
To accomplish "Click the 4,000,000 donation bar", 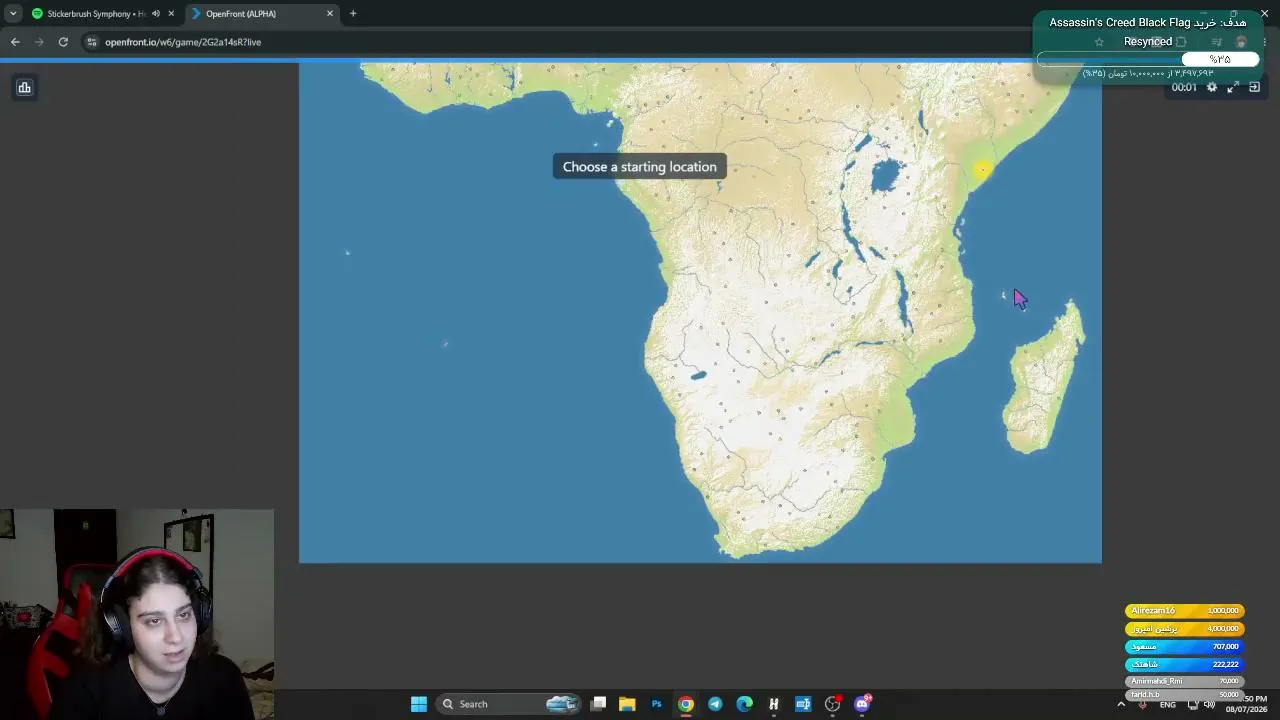I will (x=1185, y=628).
